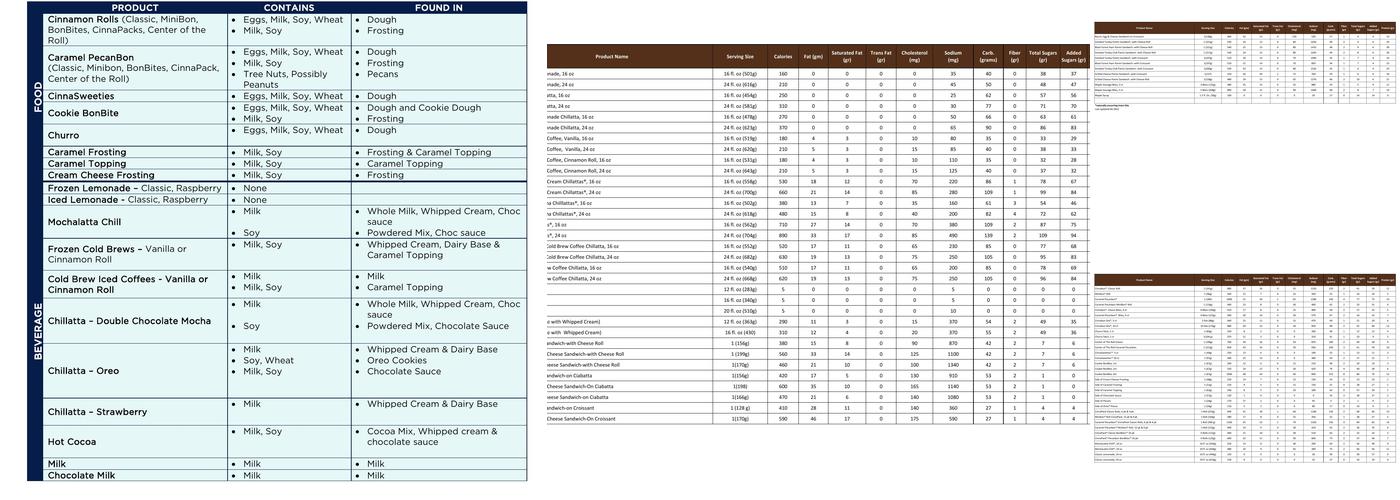
Task: Click the Calories header in nutrition table
Action: tap(783, 57)
